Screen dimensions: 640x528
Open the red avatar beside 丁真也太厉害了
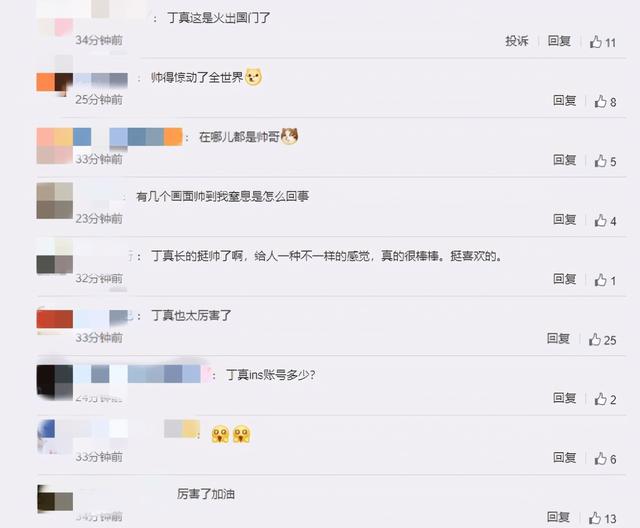point(55,319)
